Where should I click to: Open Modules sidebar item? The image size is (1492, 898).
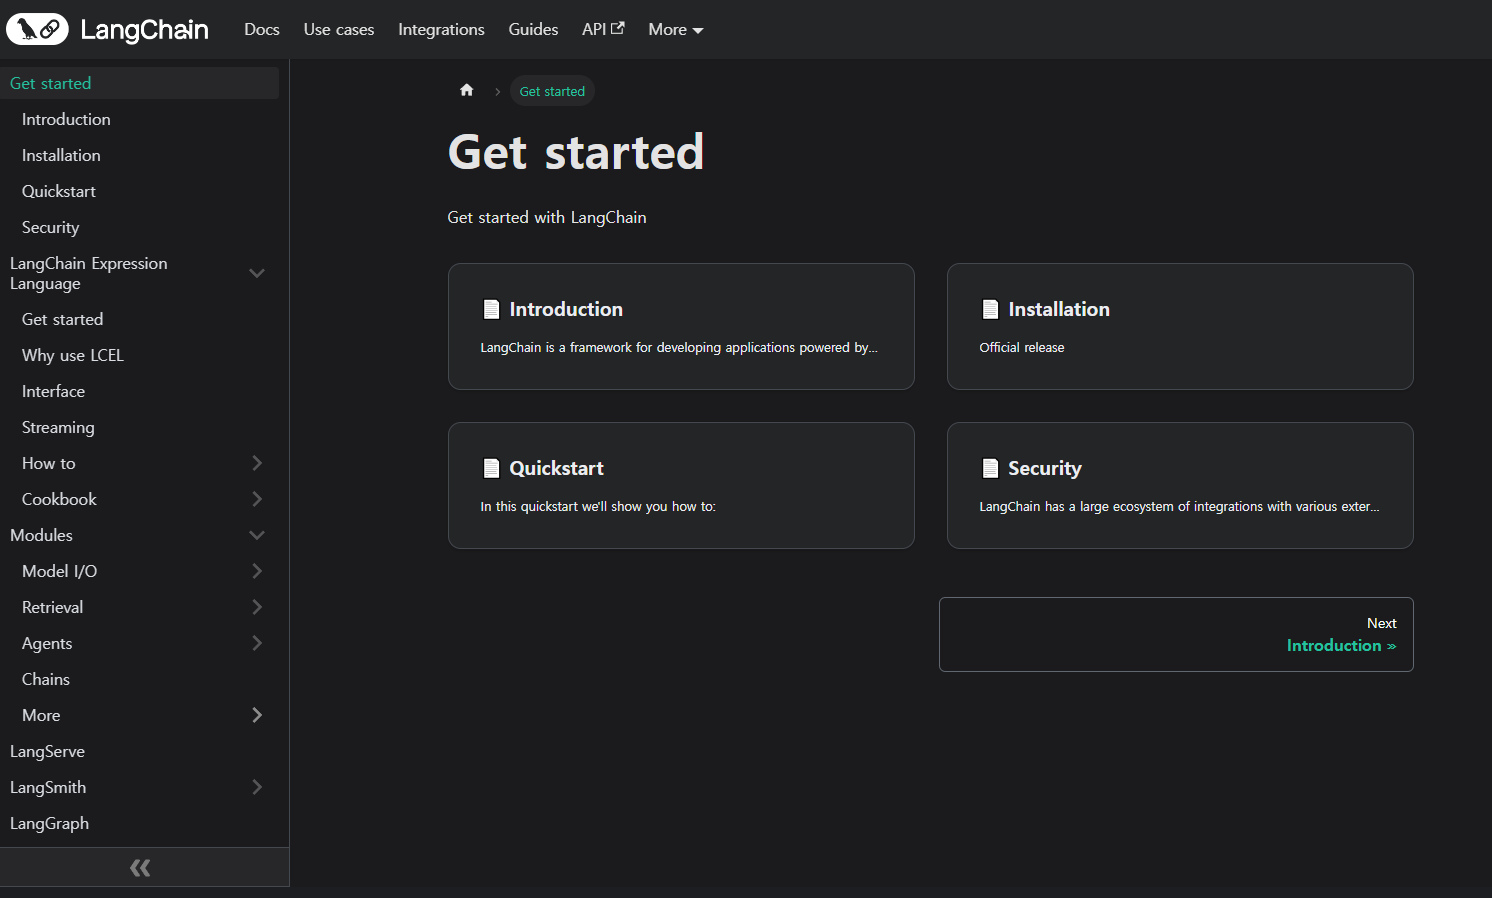(x=41, y=535)
